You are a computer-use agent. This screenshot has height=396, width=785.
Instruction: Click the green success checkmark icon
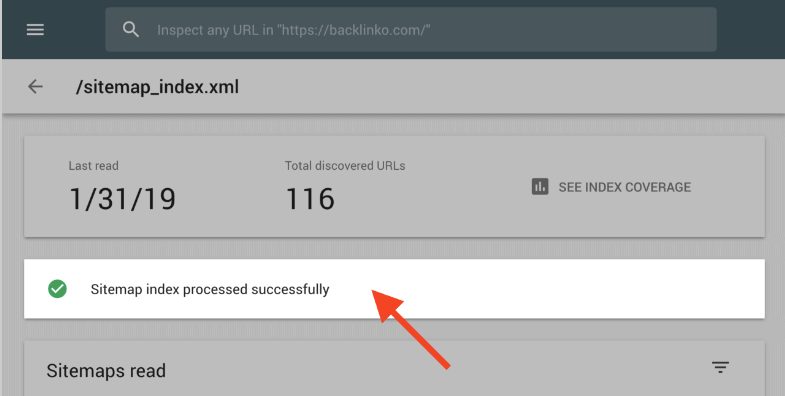tap(58, 289)
